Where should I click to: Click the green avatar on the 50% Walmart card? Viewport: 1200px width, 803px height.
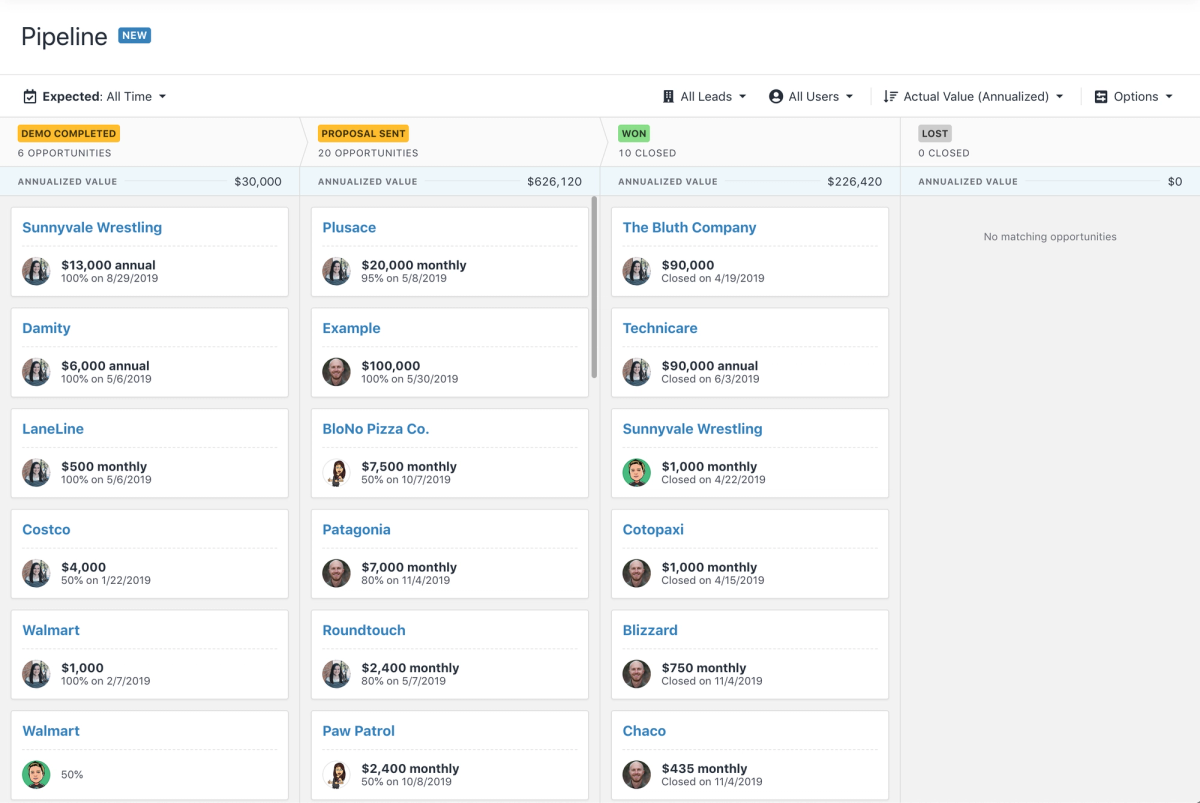click(36, 775)
